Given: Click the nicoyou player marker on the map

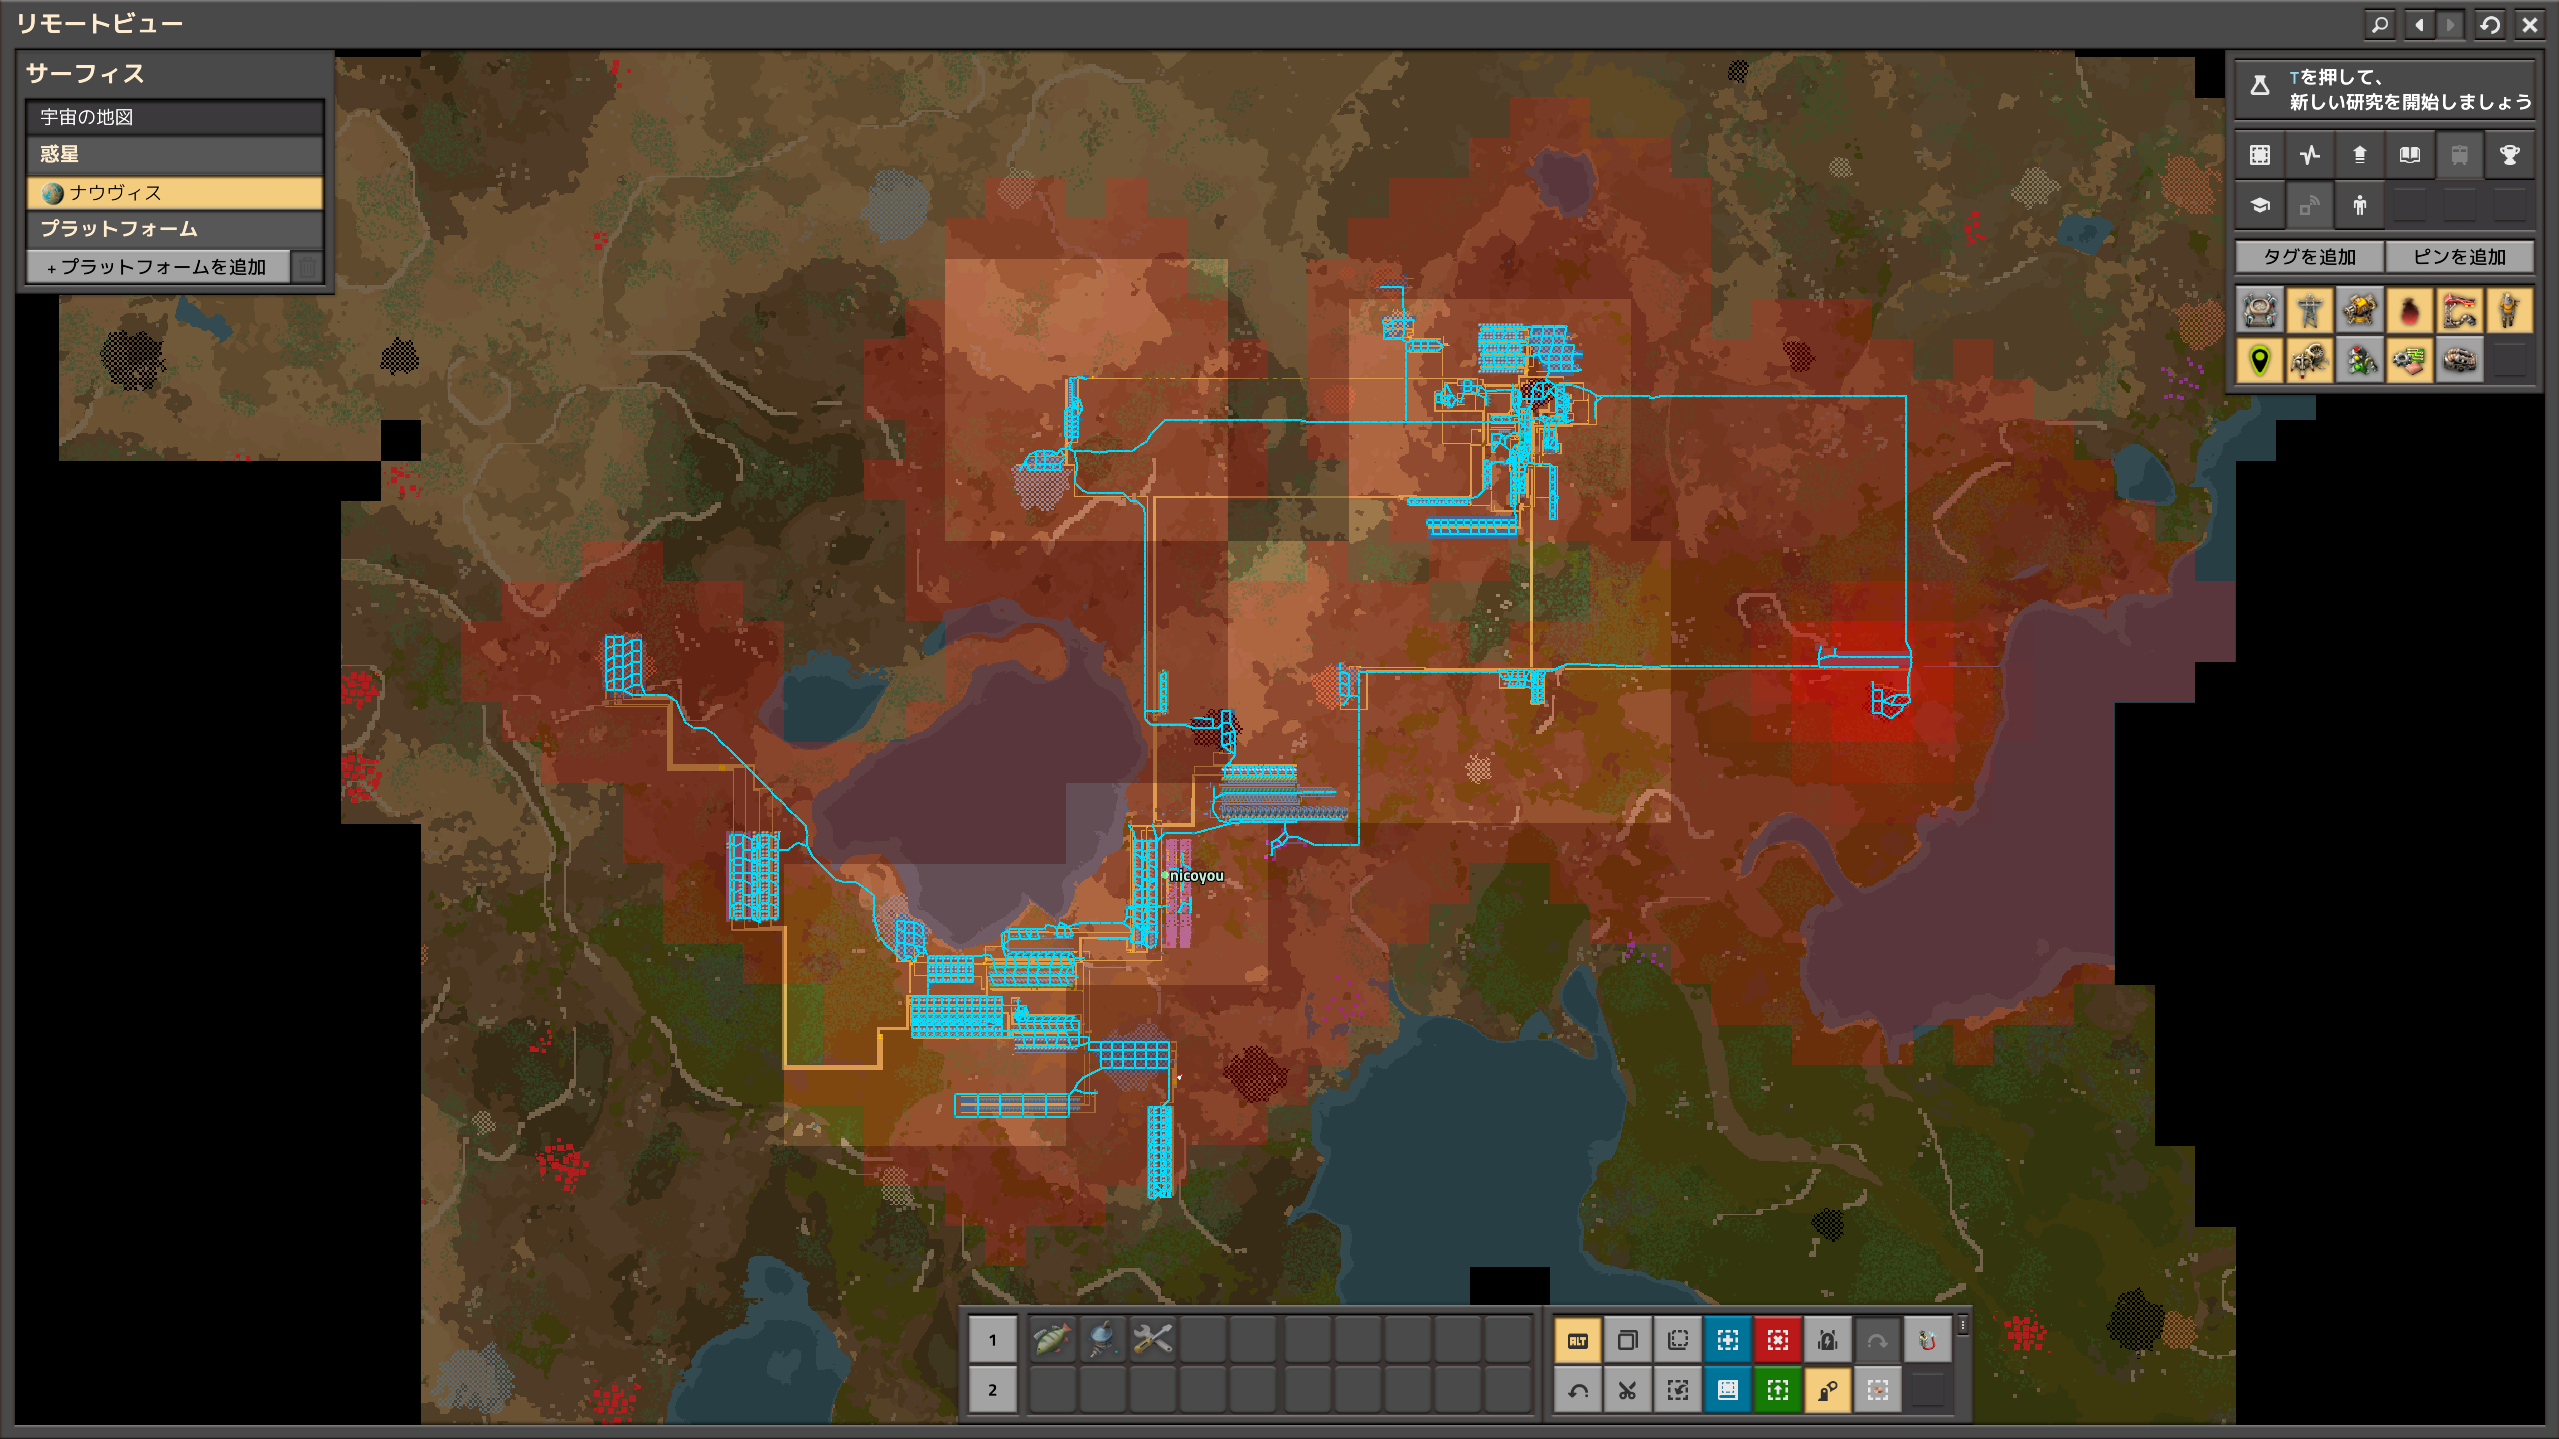Looking at the screenshot, I should tap(1165, 875).
